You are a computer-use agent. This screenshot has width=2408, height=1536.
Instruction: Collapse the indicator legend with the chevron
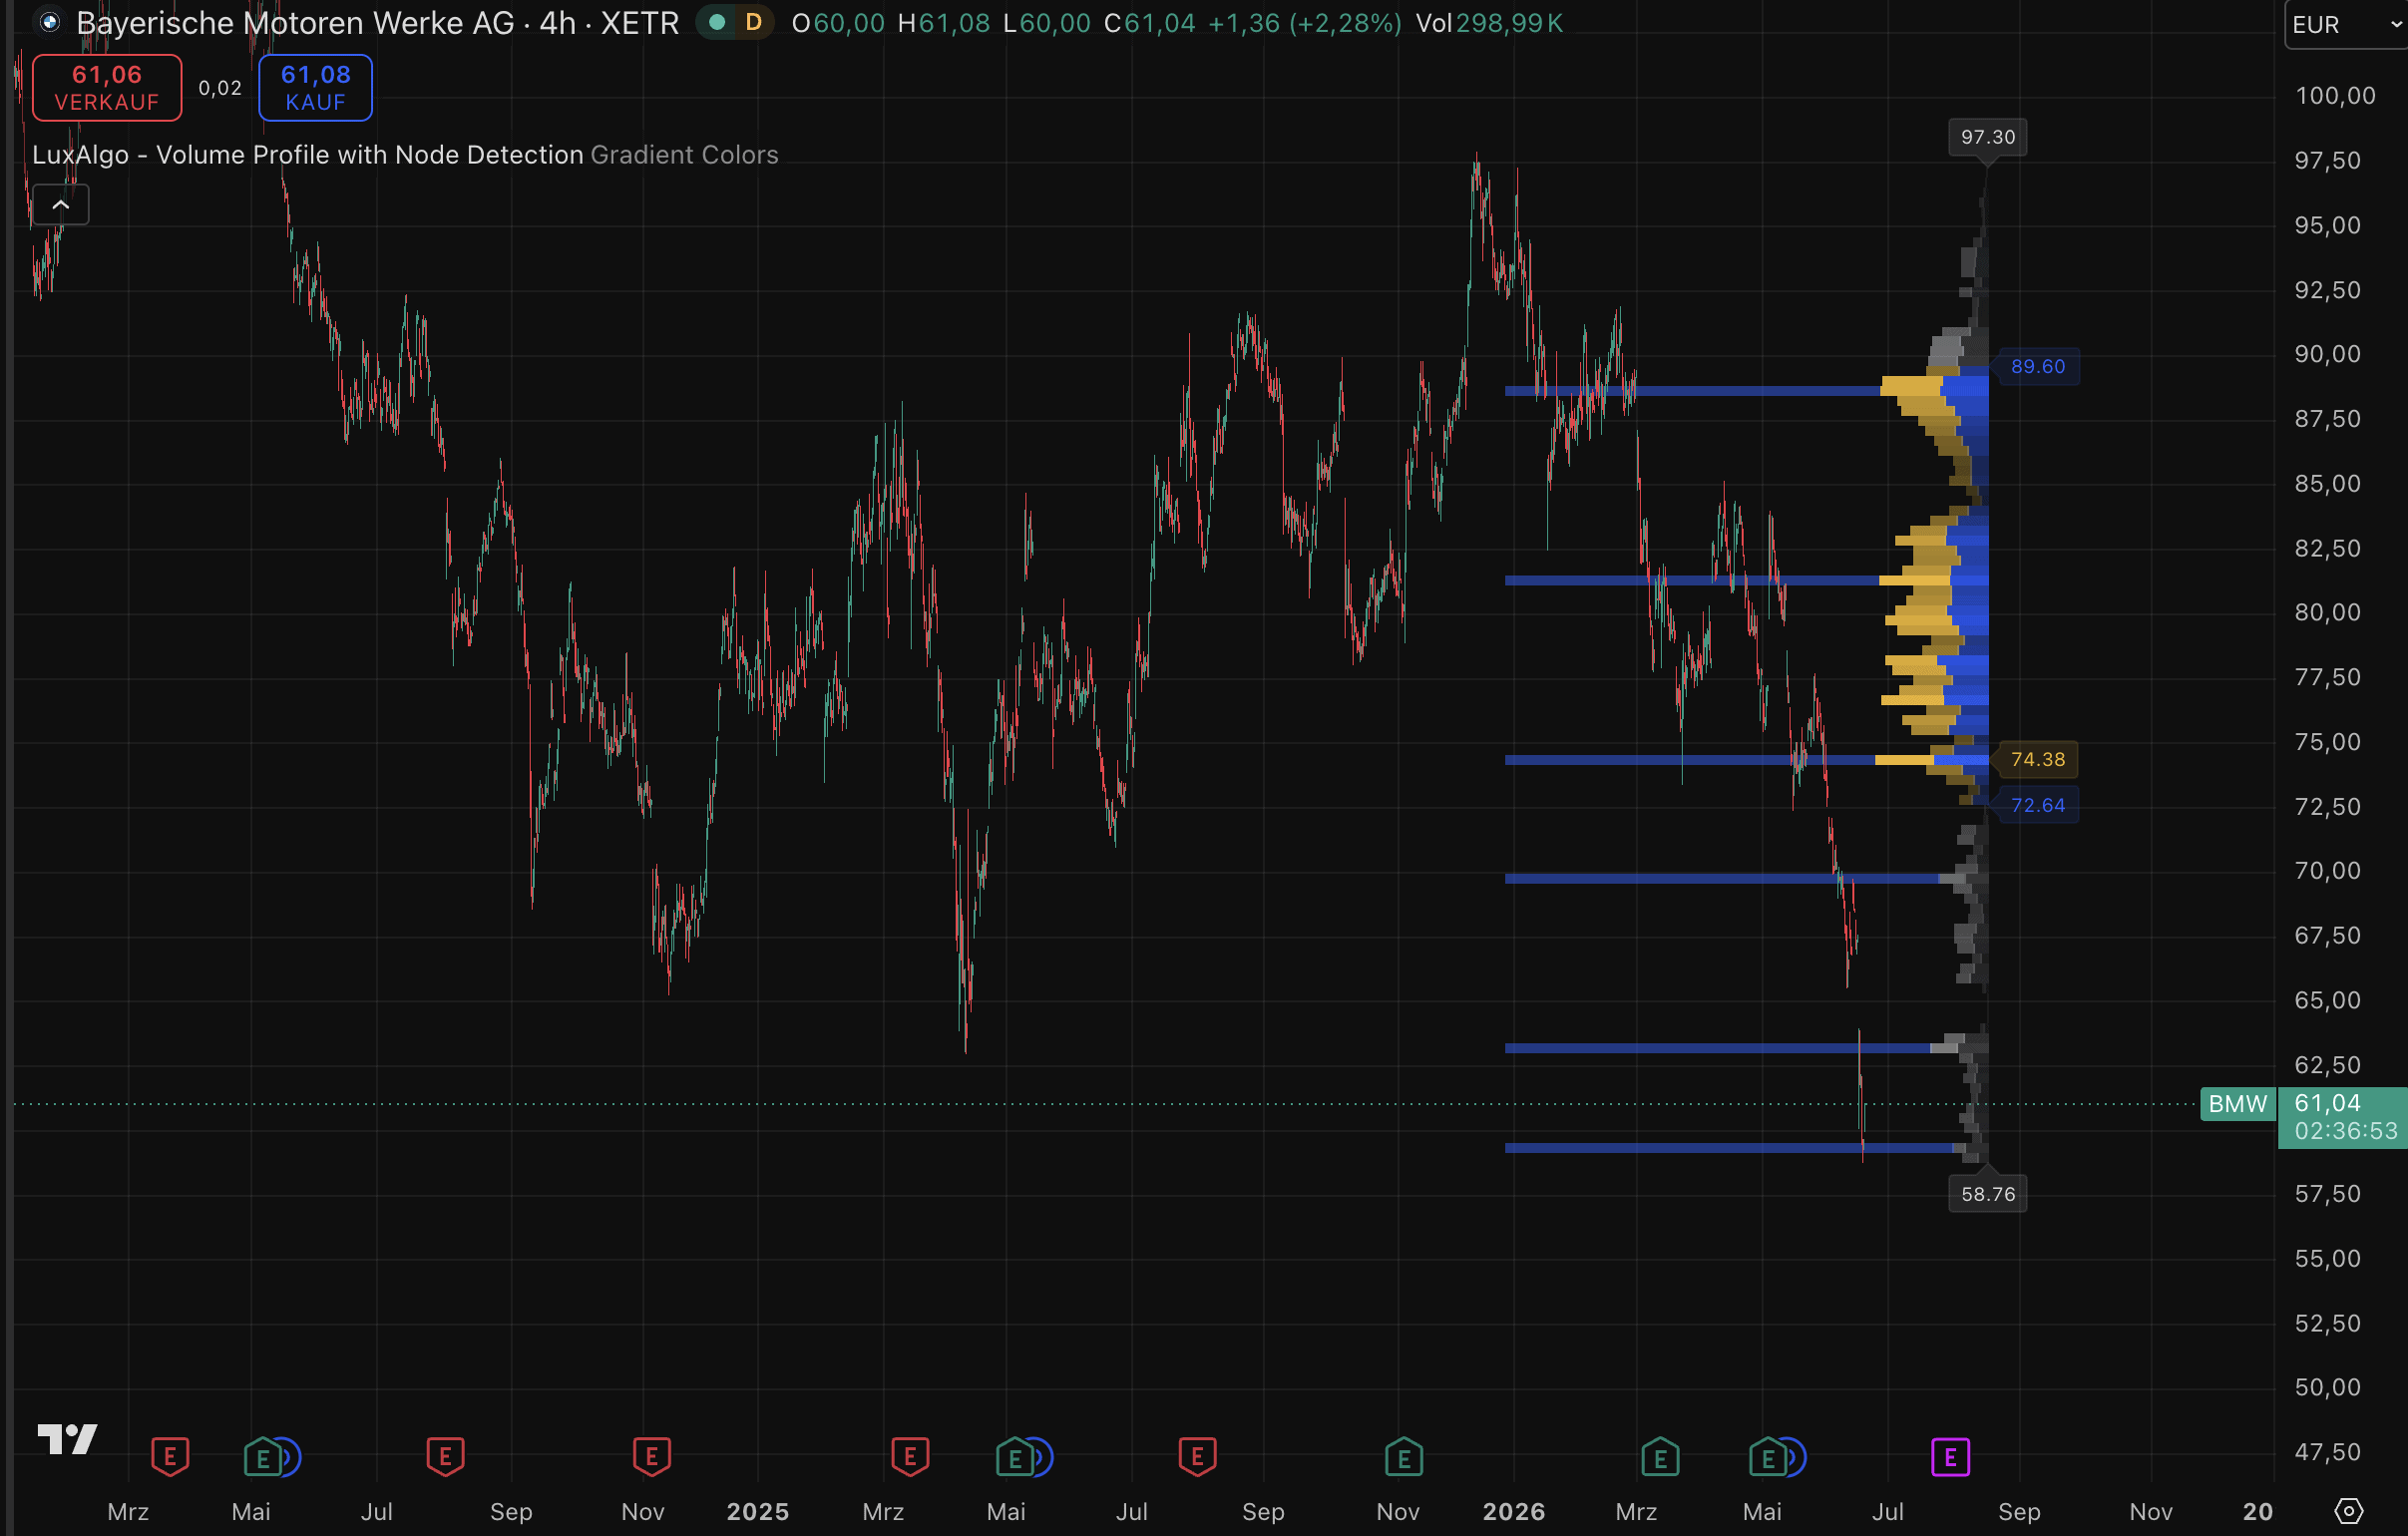click(61, 205)
